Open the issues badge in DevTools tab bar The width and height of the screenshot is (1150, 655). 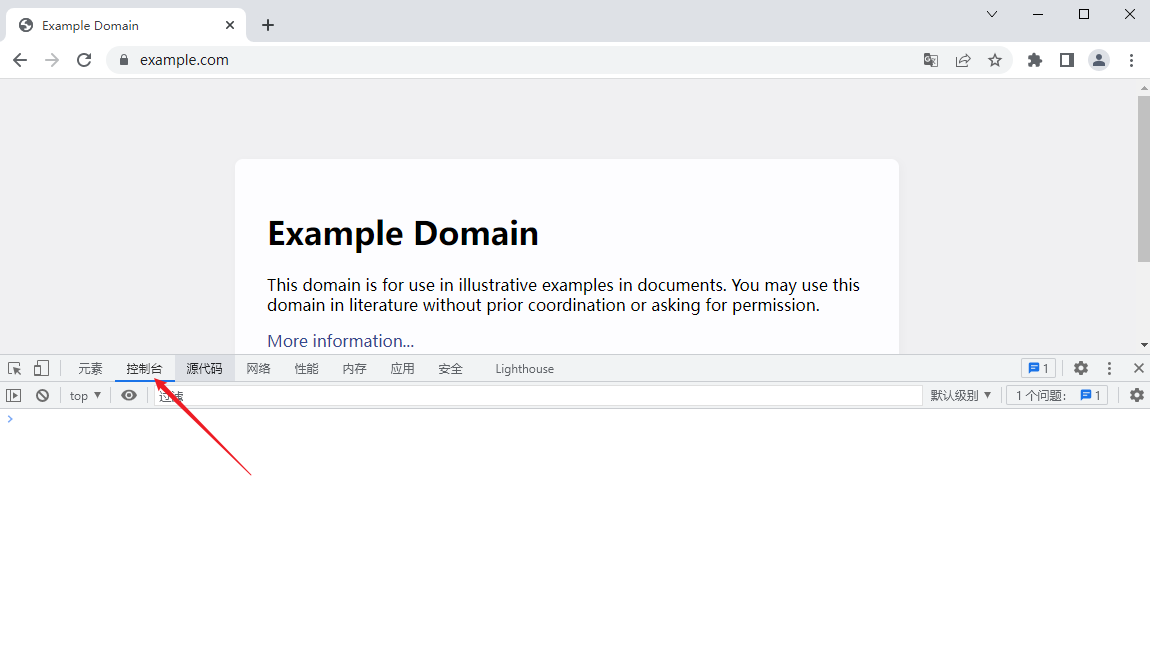pos(1038,368)
